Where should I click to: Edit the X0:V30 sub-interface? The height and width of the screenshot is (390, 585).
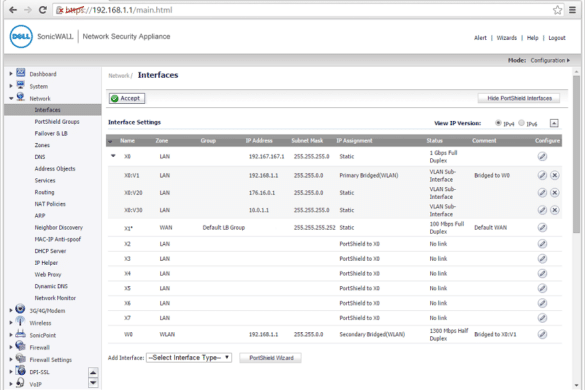542,210
